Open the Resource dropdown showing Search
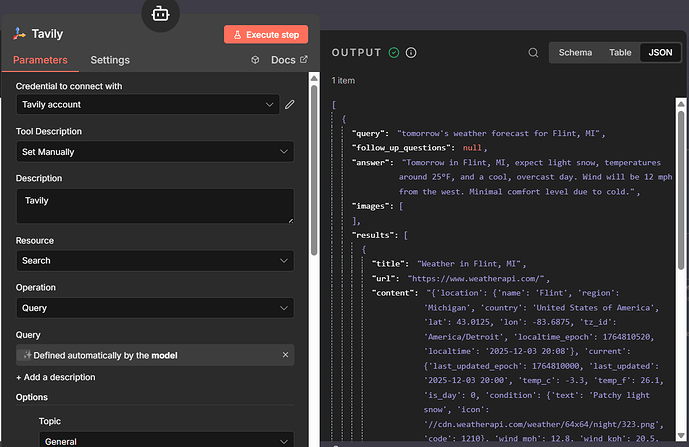The height and width of the screenshot is (447, 689). [155, 261]
